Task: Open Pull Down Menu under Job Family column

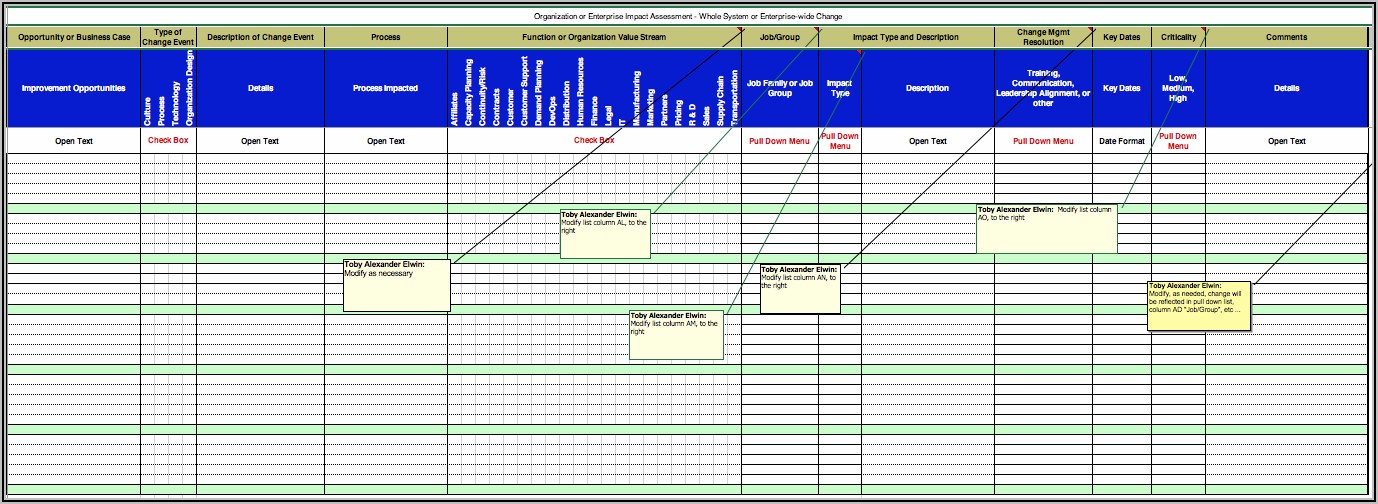Action: [x=779, y=141]
